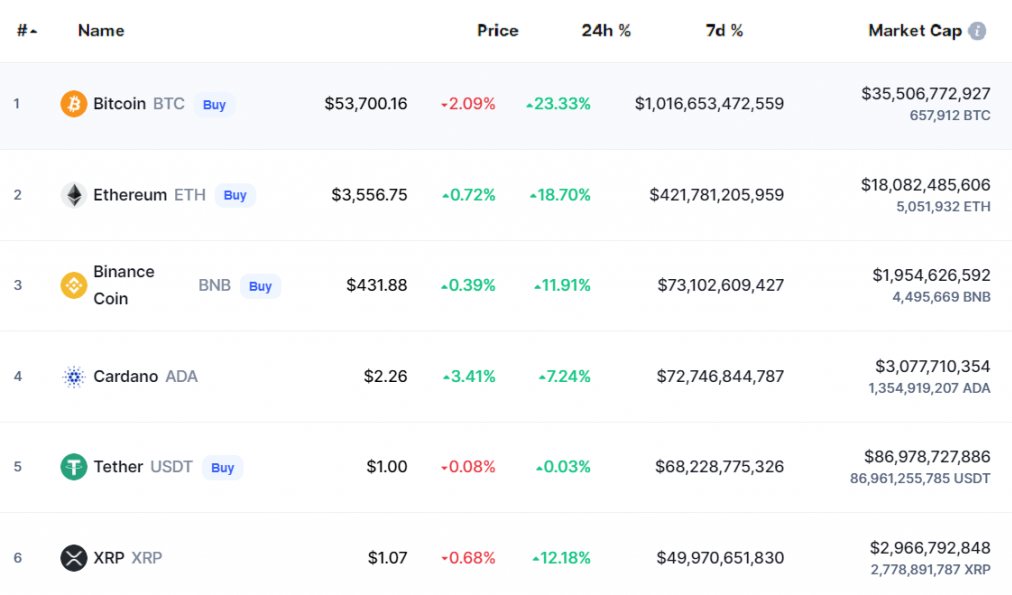Viewport: 1012px width, 595px height.
Task: Open the Binance Coin page link
Action: point(124,285)
